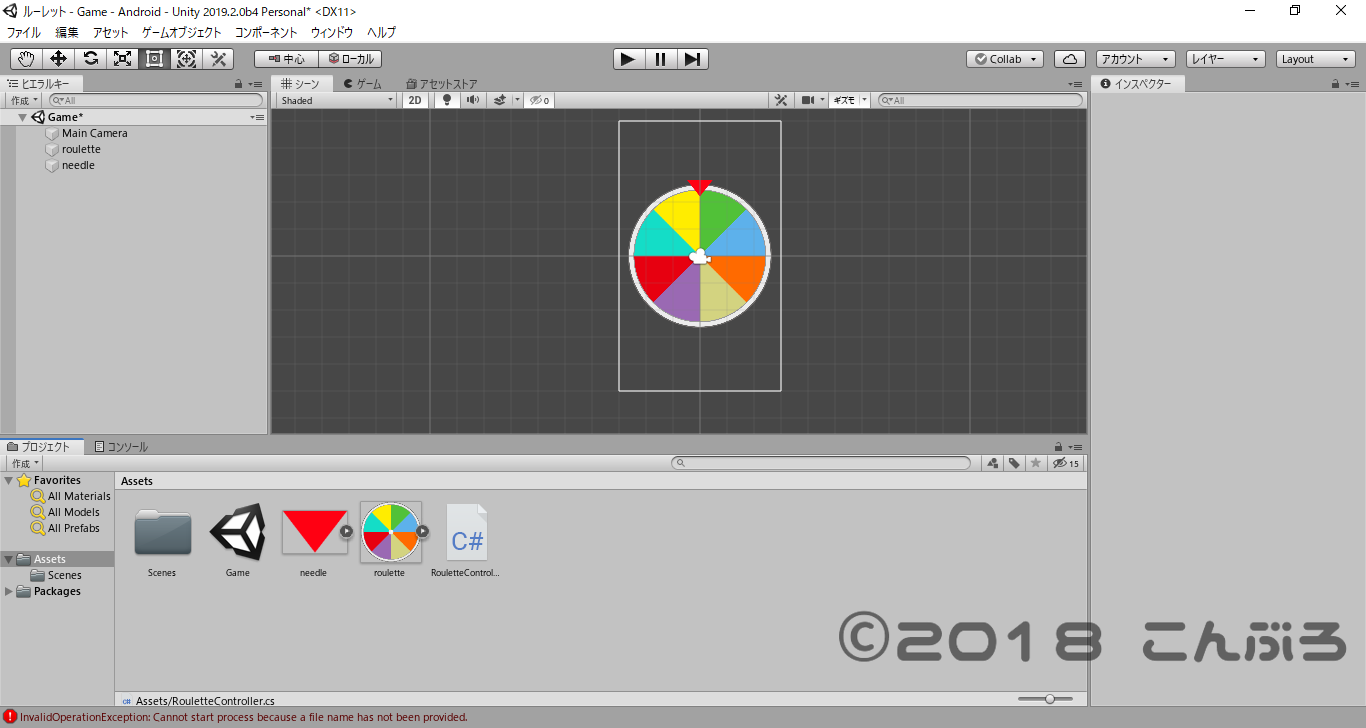Click the Unity cloud services icon
This screenshot has height=728, width=1366.
[x=1069, y=58]
